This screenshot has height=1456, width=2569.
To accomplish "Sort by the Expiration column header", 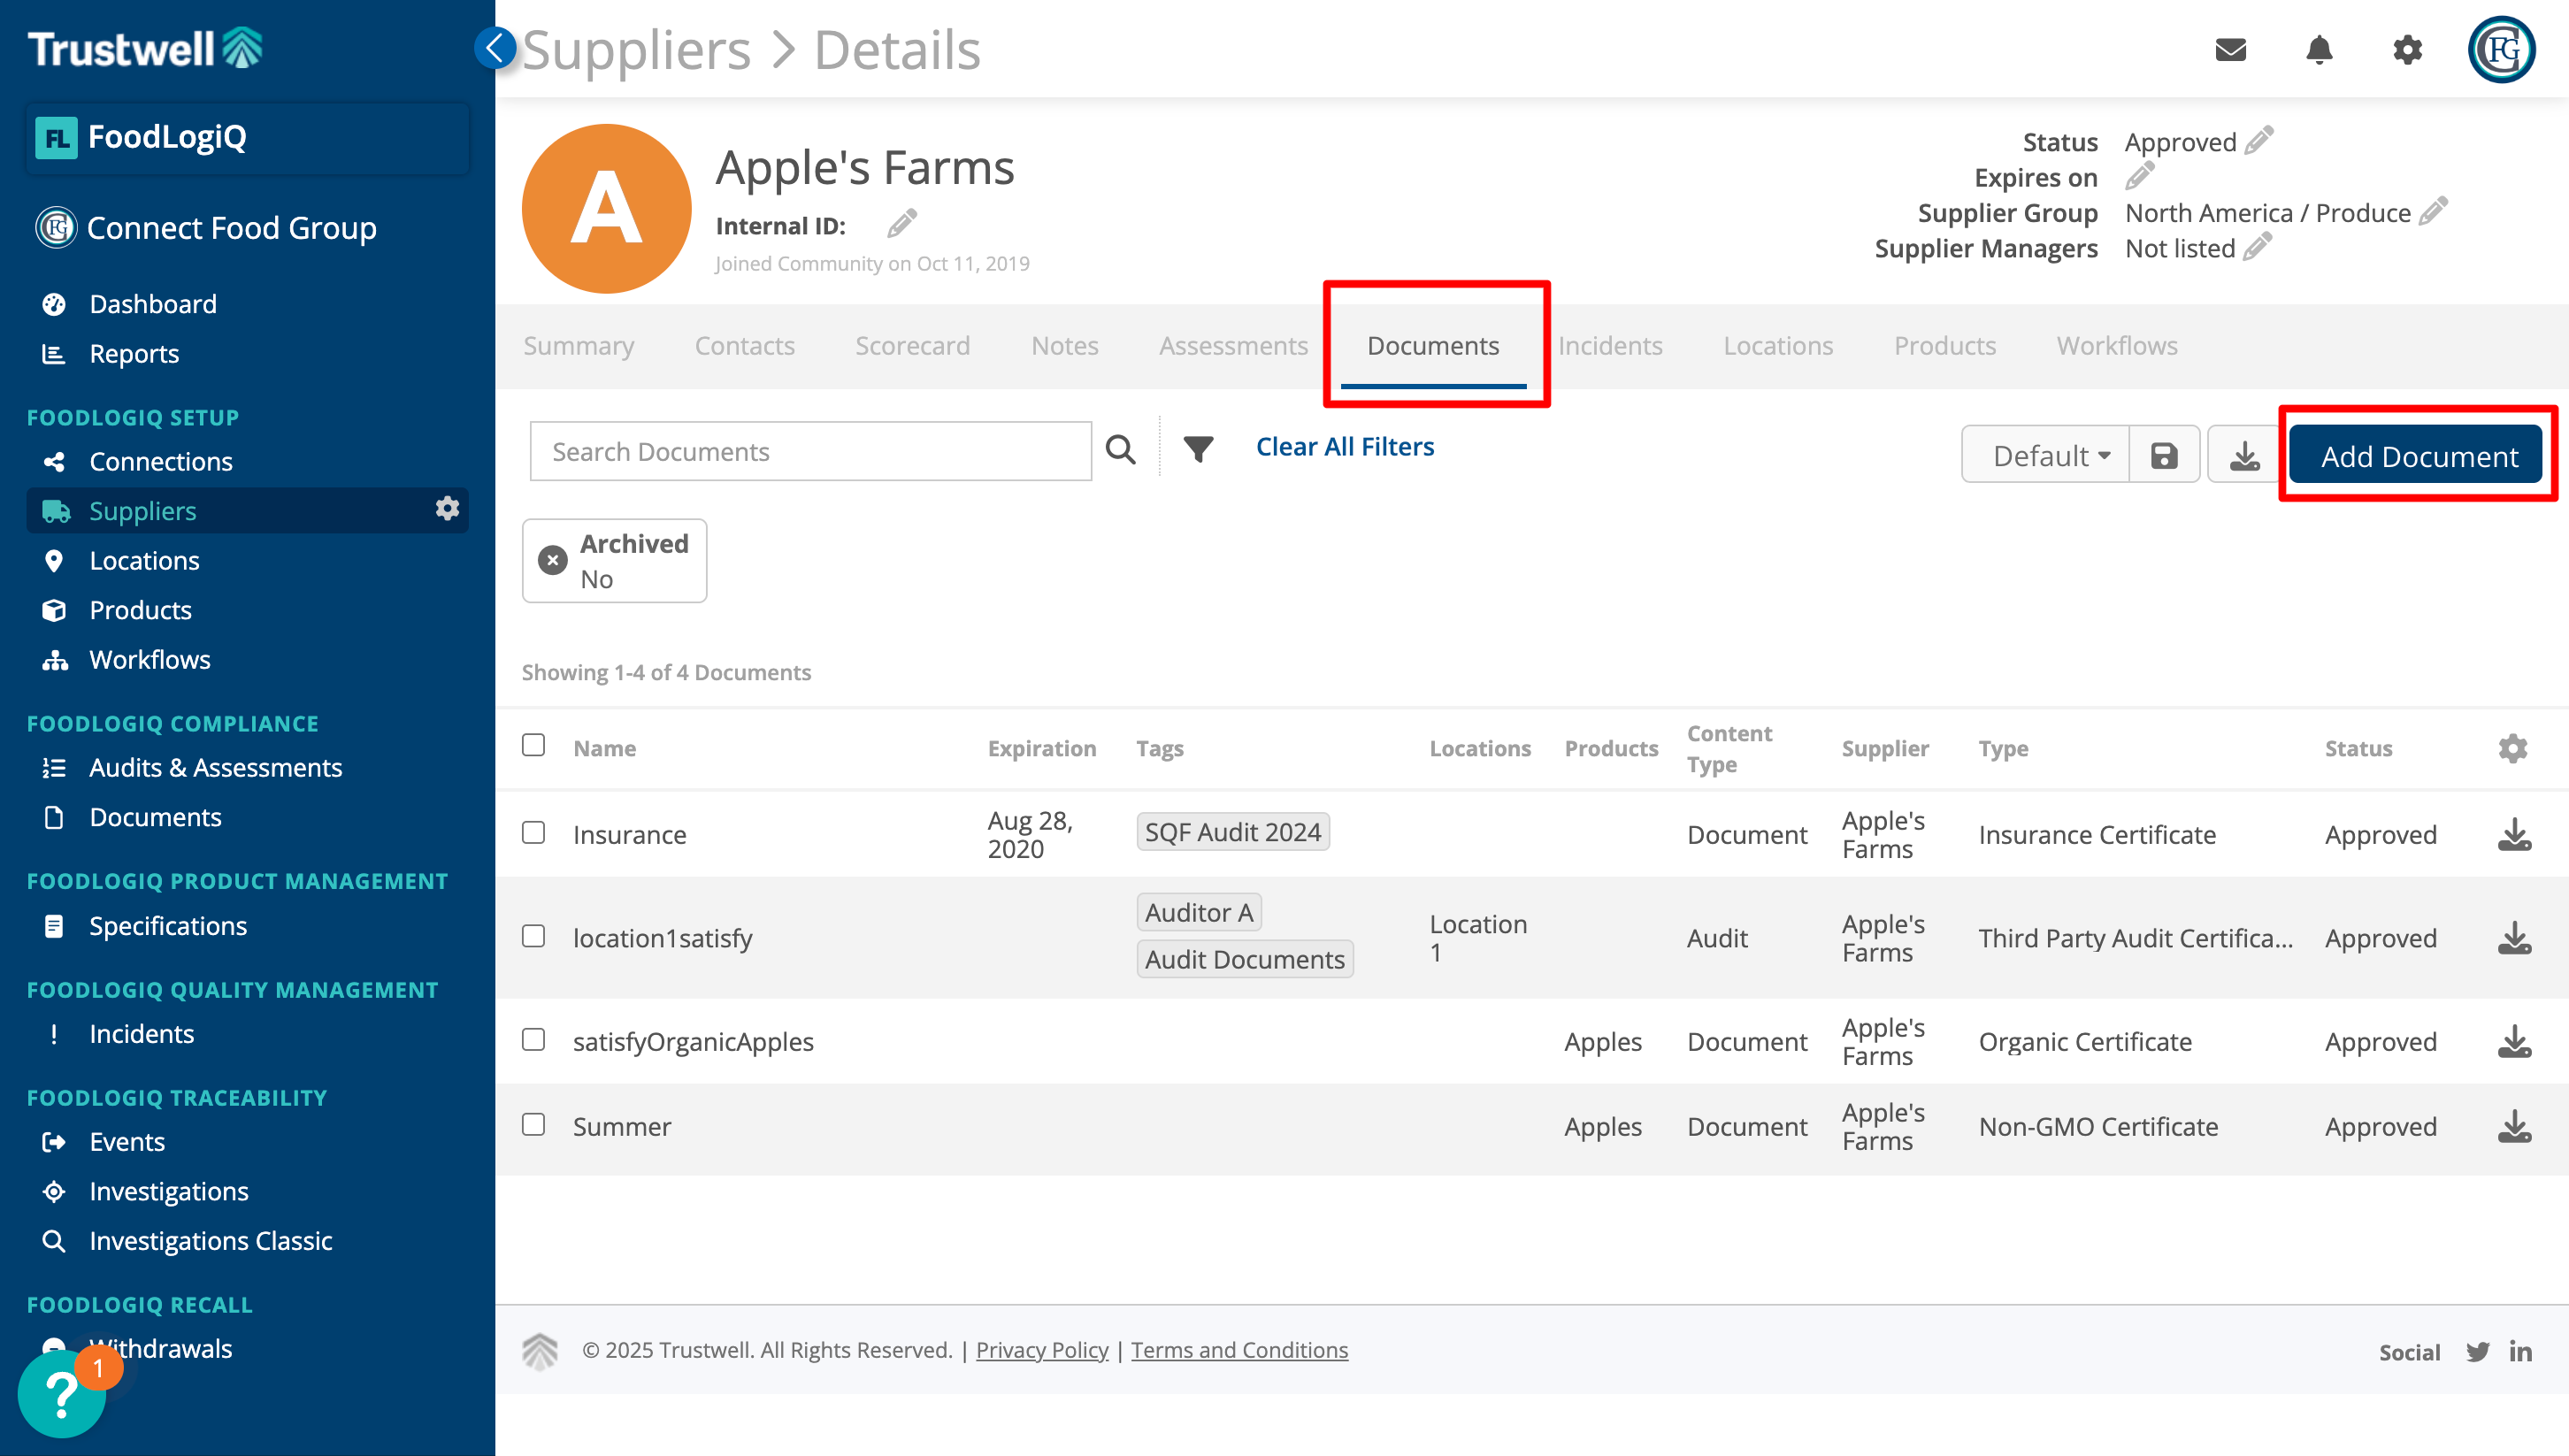I will pyautogui.click(x=1041, y=748).
